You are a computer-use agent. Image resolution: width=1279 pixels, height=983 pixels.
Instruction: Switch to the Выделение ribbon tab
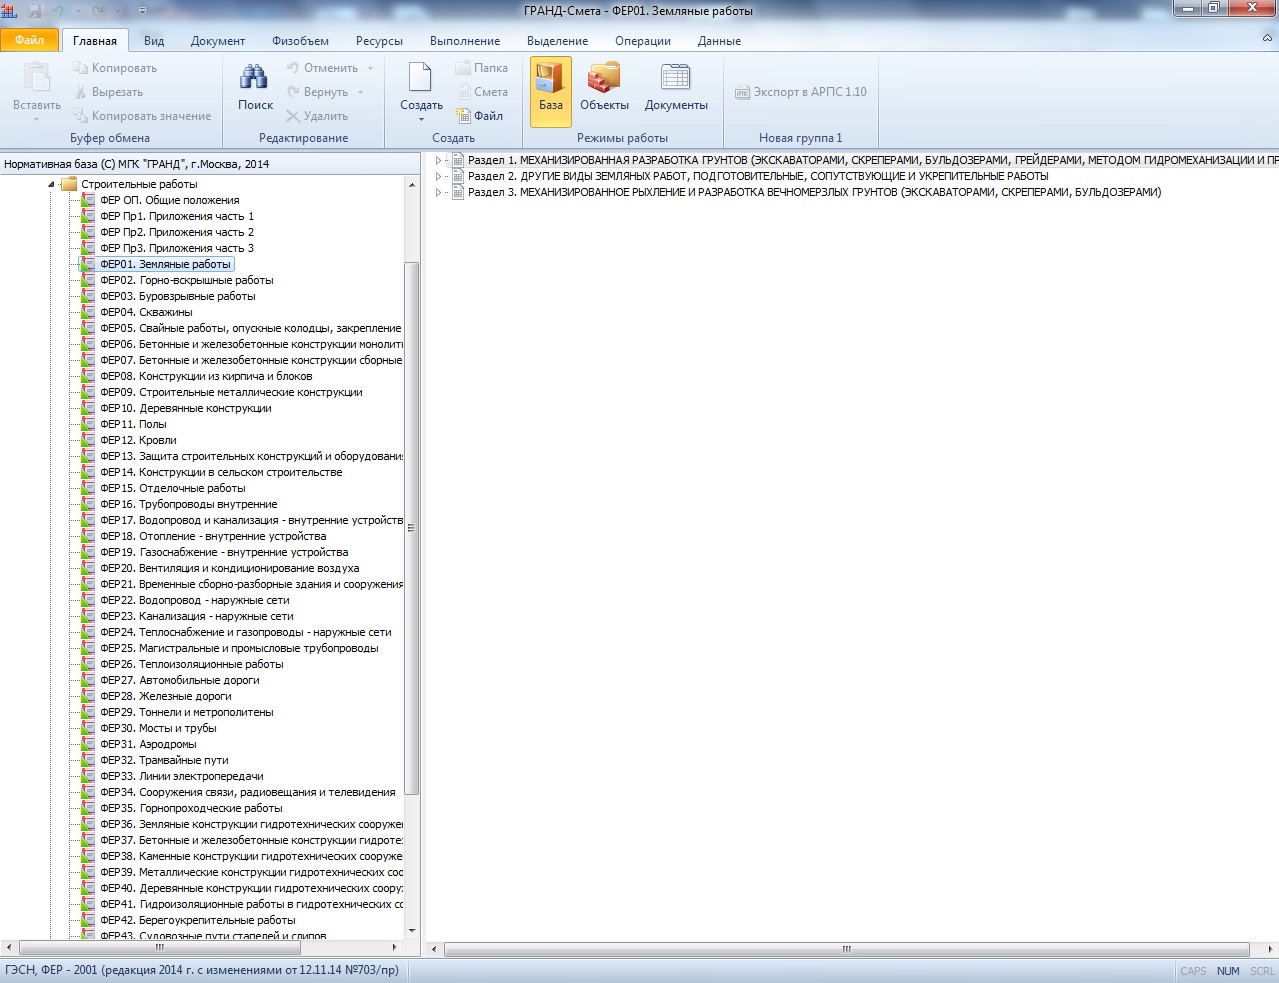(558, 41)
